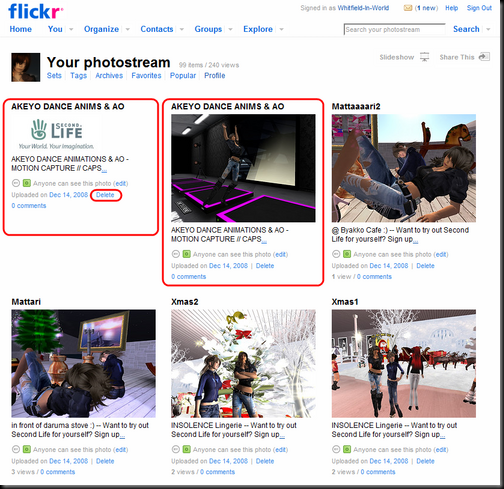Expand the Explore menu dropdown arrow
Viewport: 504px width, 489px height.
[281, 29]
